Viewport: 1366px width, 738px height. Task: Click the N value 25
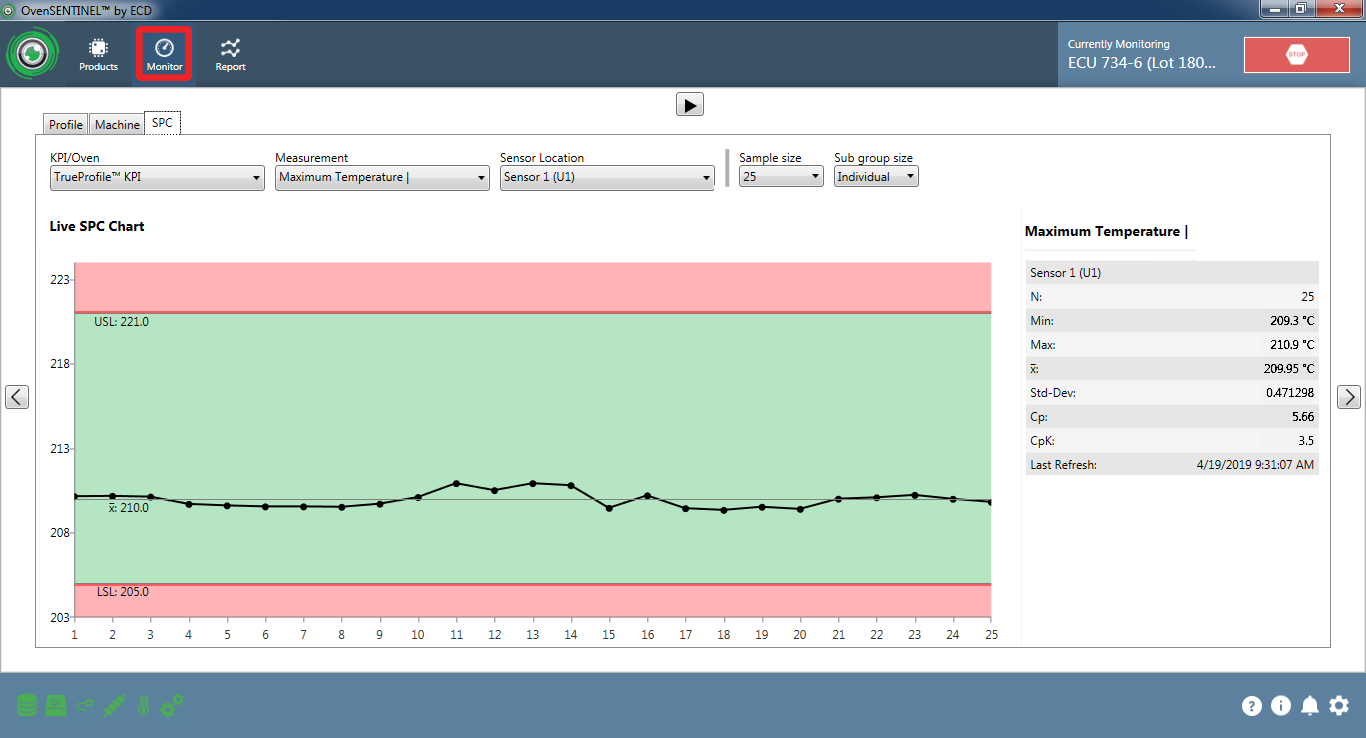pyautogui.click(x=1308, y=297)
